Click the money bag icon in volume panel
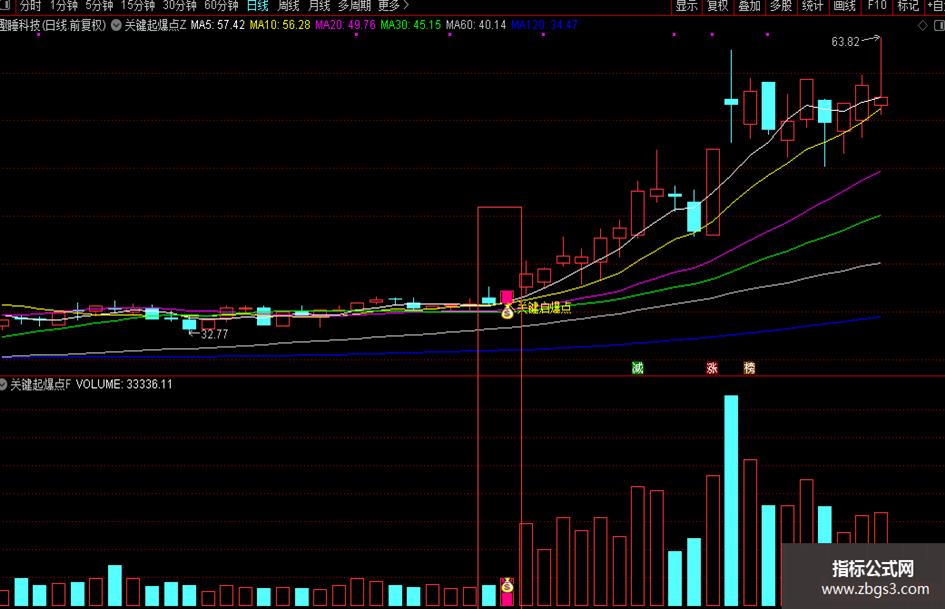The image size is (945, 609). 507,584
